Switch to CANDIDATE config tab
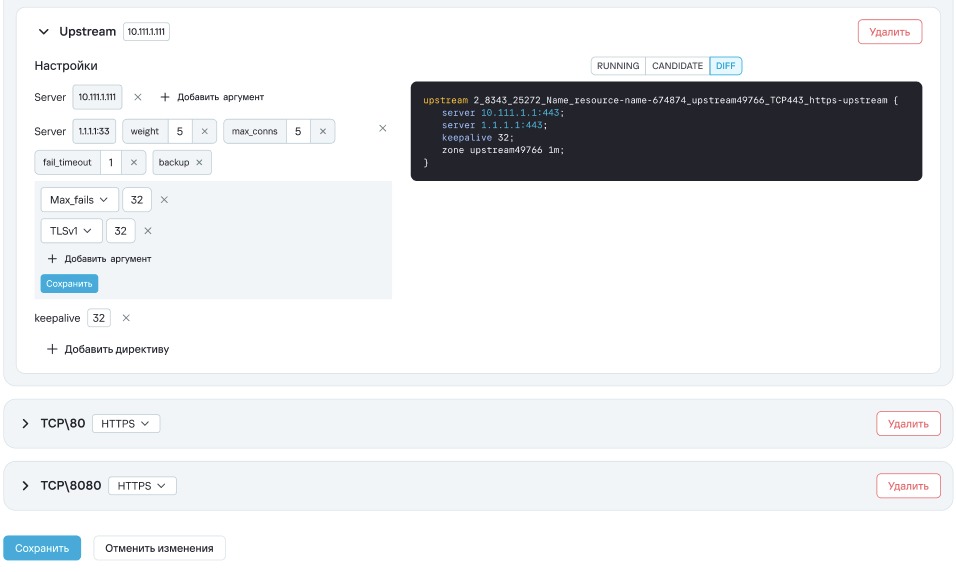The image size is (956, 572). tap(677, 66)
